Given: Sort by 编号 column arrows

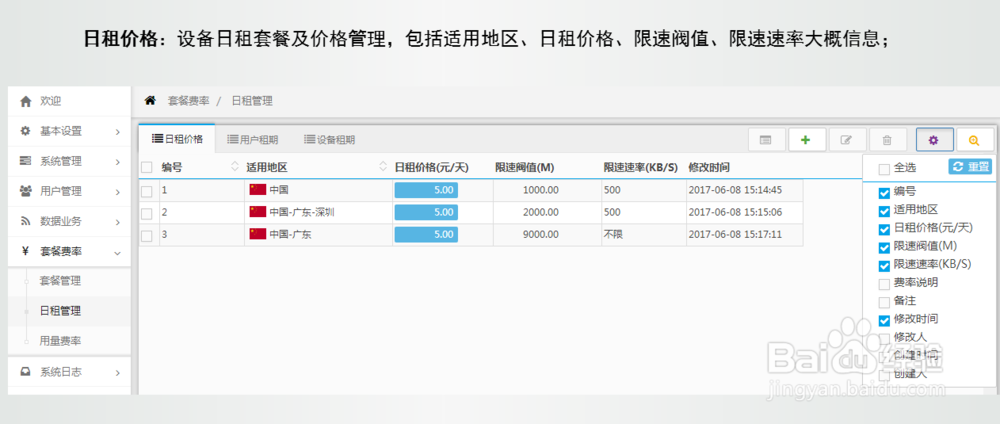Looking at the screenshot, I should [235, 167].
